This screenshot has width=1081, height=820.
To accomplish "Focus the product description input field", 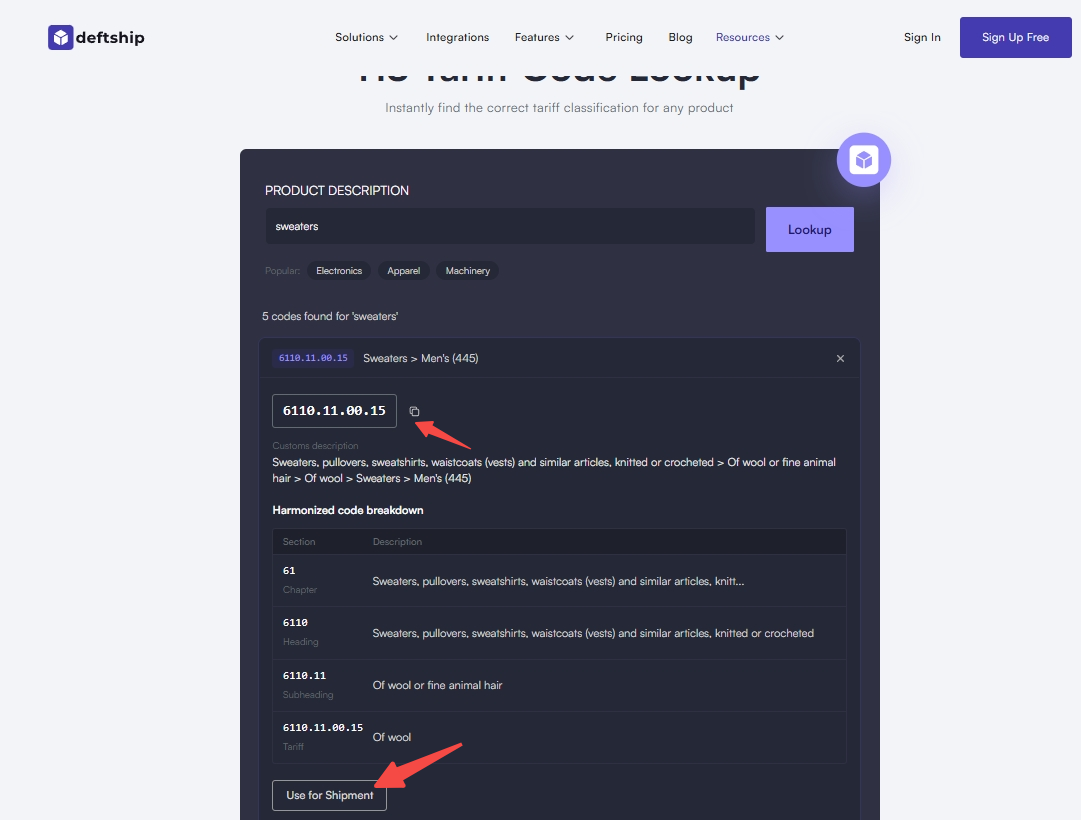I will click(510, 227).
